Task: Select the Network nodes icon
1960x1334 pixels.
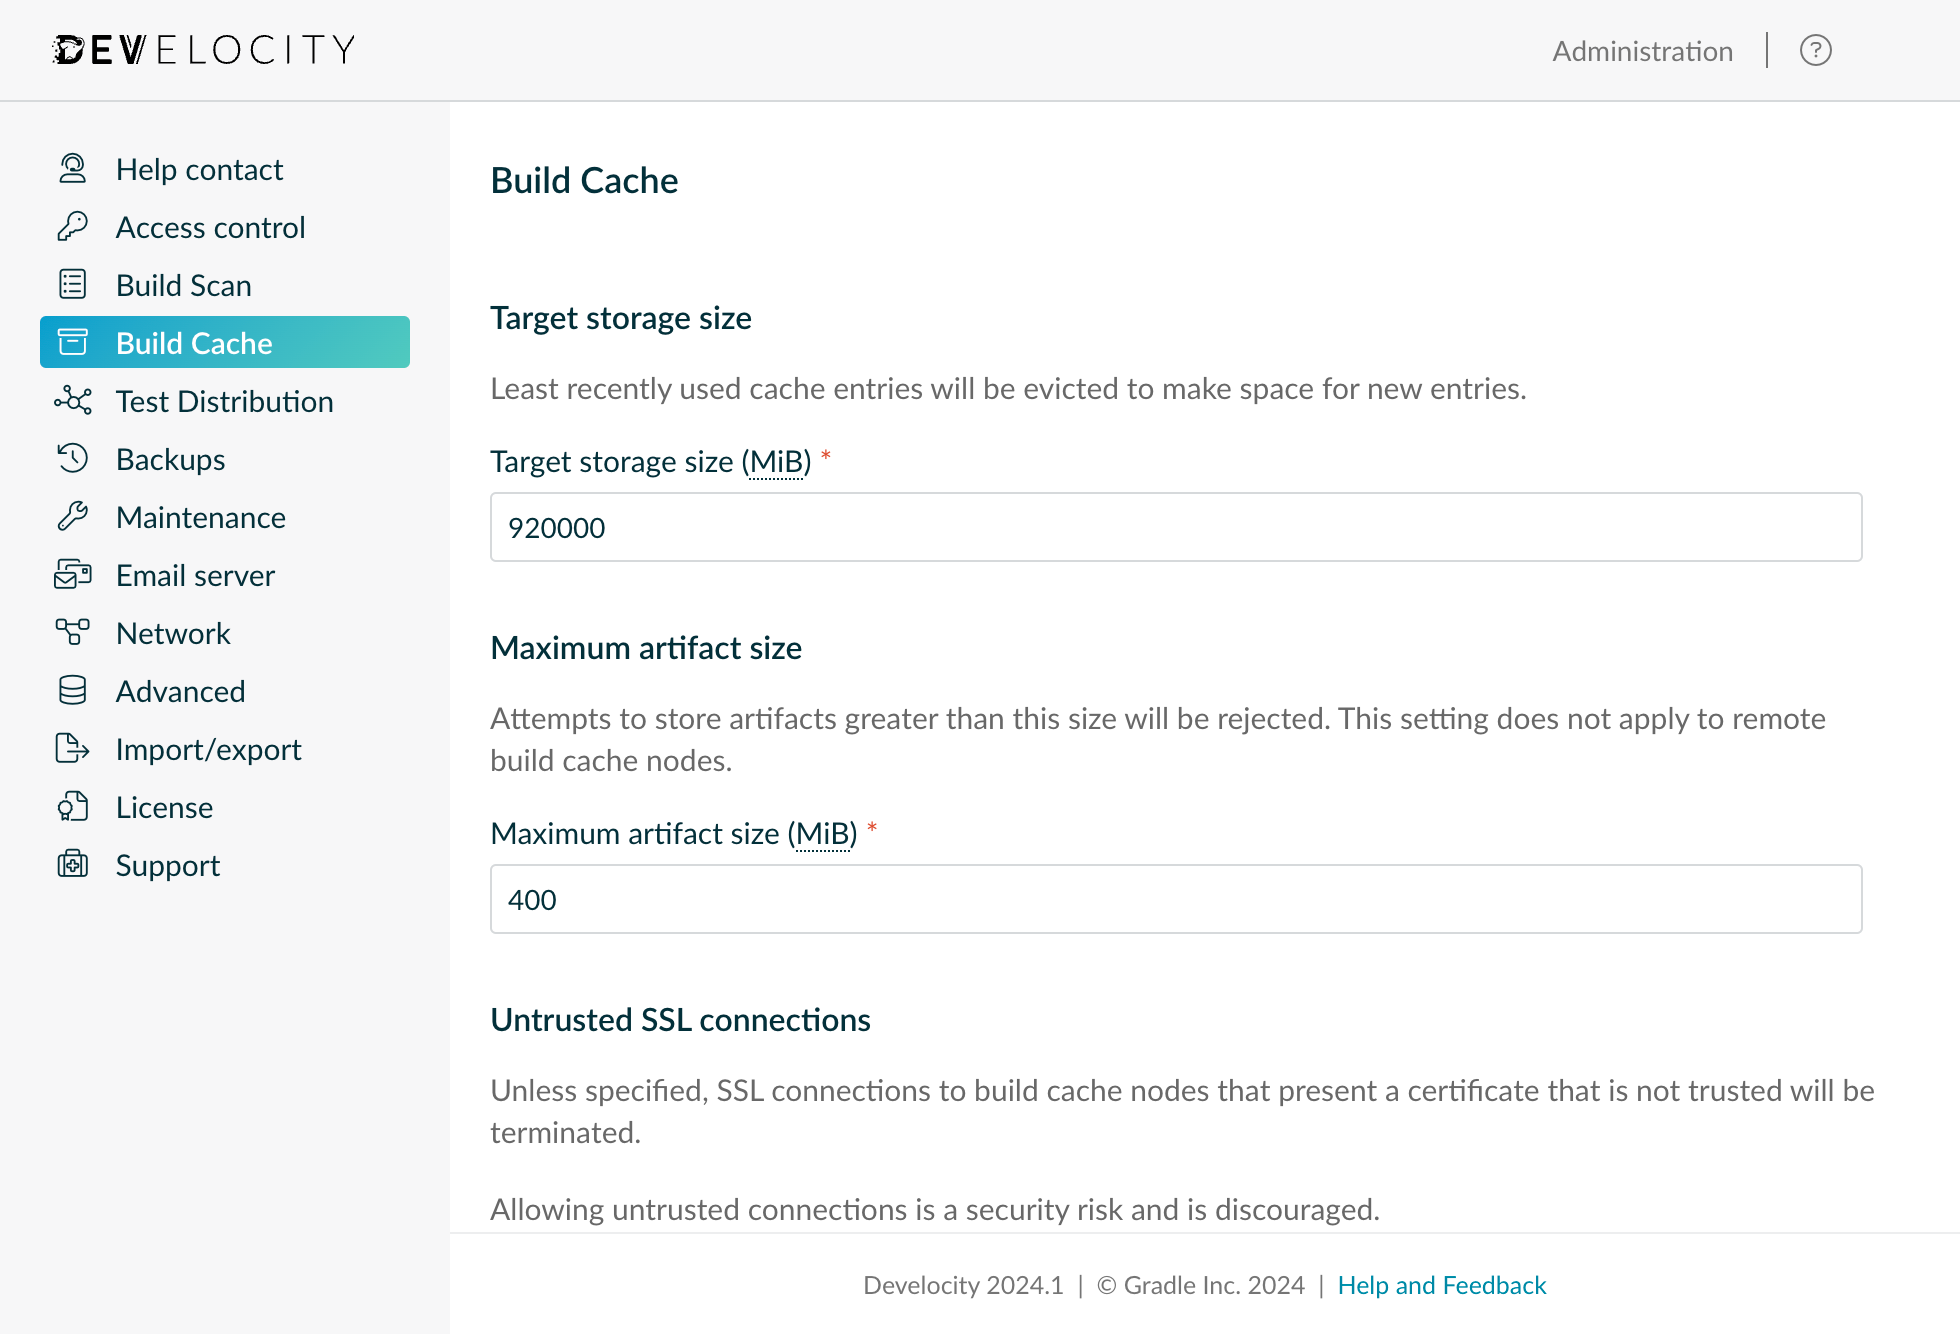Action: (x=72, y=633)
